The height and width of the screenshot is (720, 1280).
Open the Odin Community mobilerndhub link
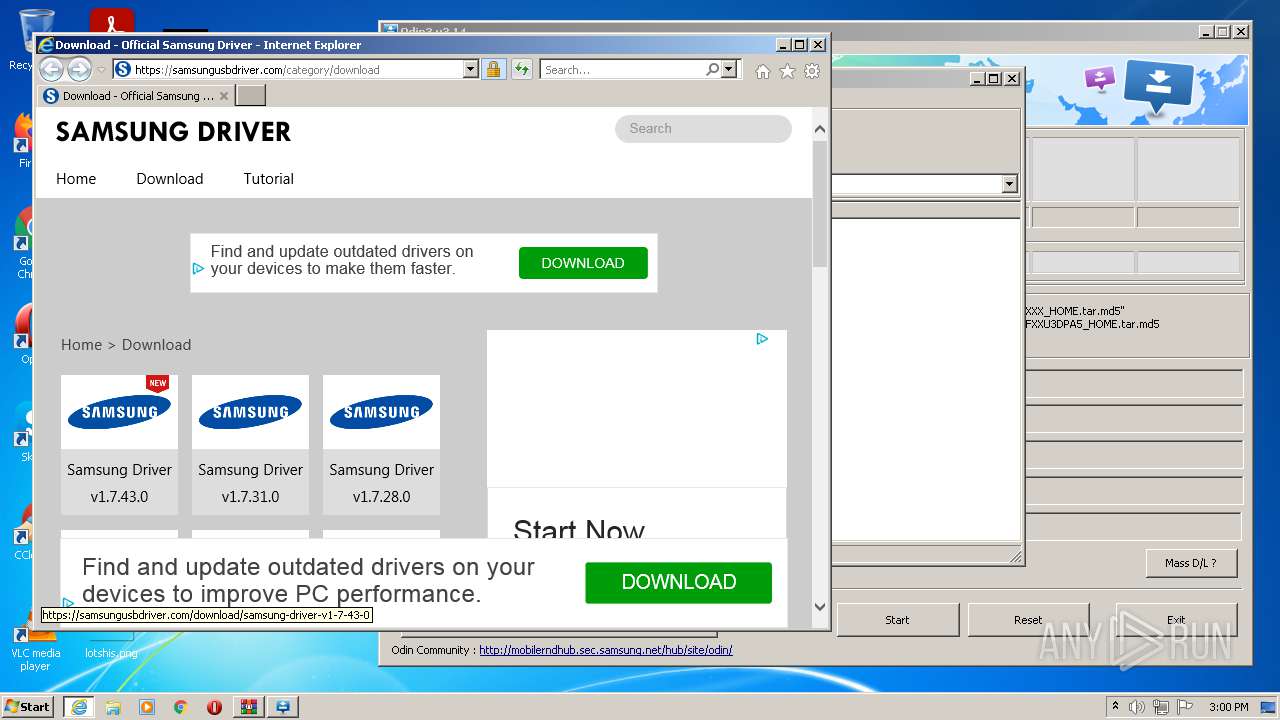pyautogui.click(x=606, y=650)
